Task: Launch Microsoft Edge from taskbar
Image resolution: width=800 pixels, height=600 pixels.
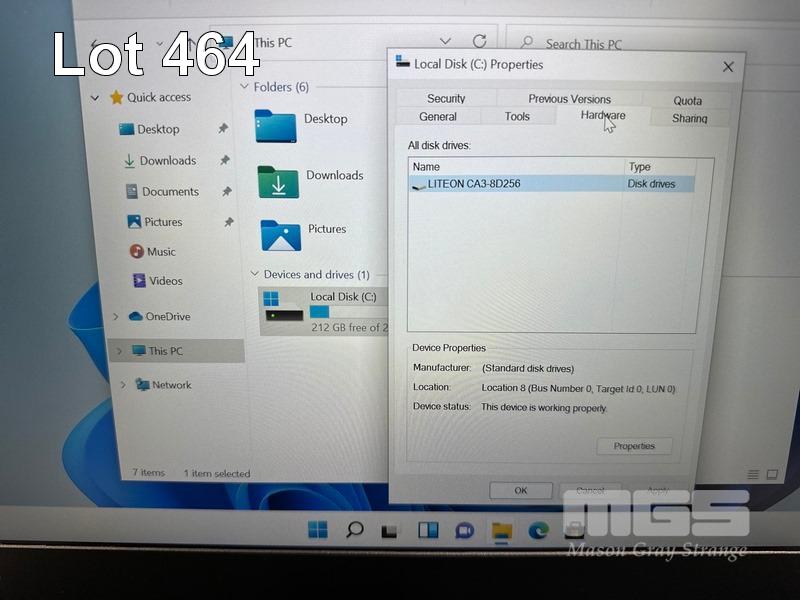Action: click(538, 530)
